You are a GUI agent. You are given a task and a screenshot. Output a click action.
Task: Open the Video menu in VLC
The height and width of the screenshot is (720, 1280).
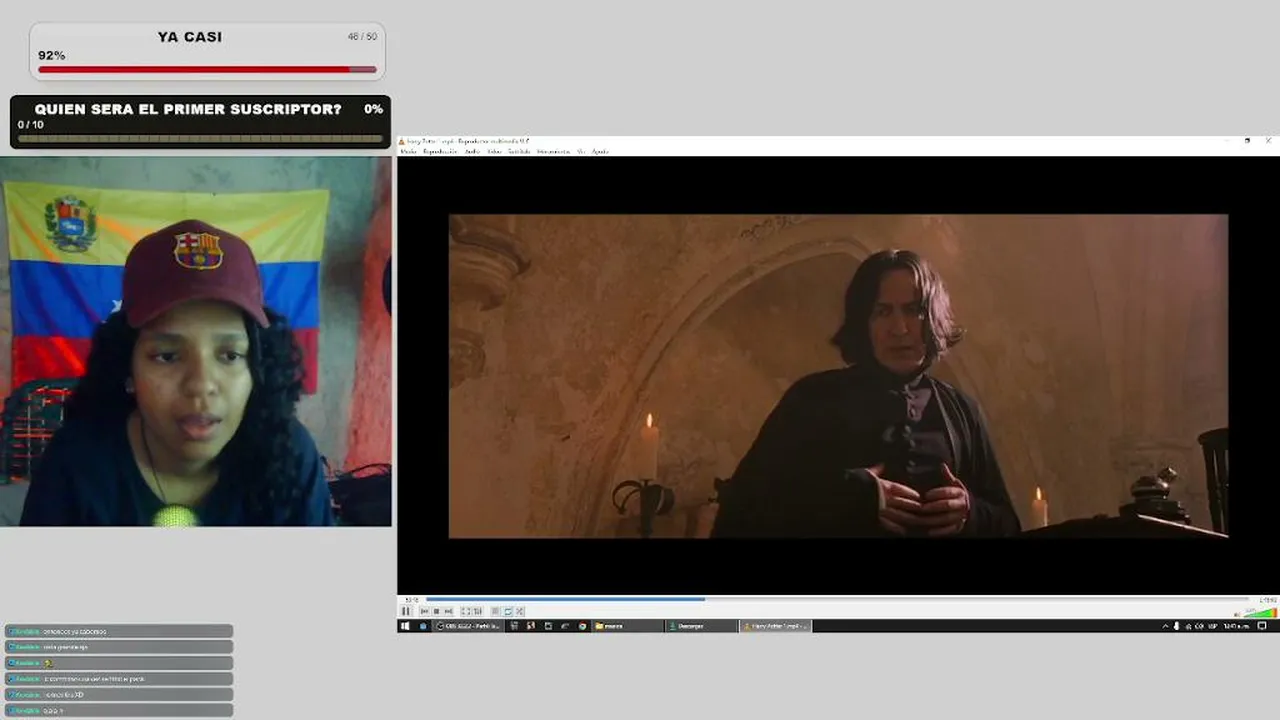pos(494,152)
